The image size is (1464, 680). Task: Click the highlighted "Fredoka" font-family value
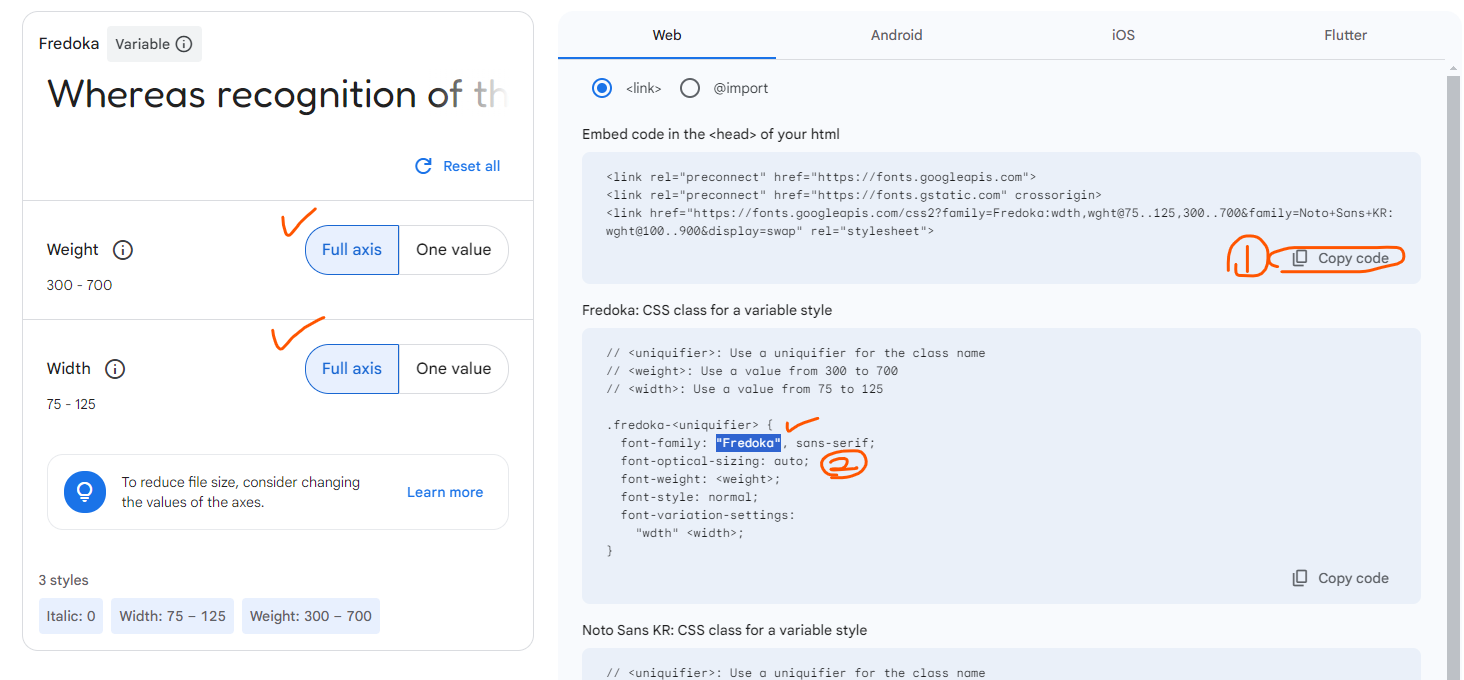pos(748,443)
